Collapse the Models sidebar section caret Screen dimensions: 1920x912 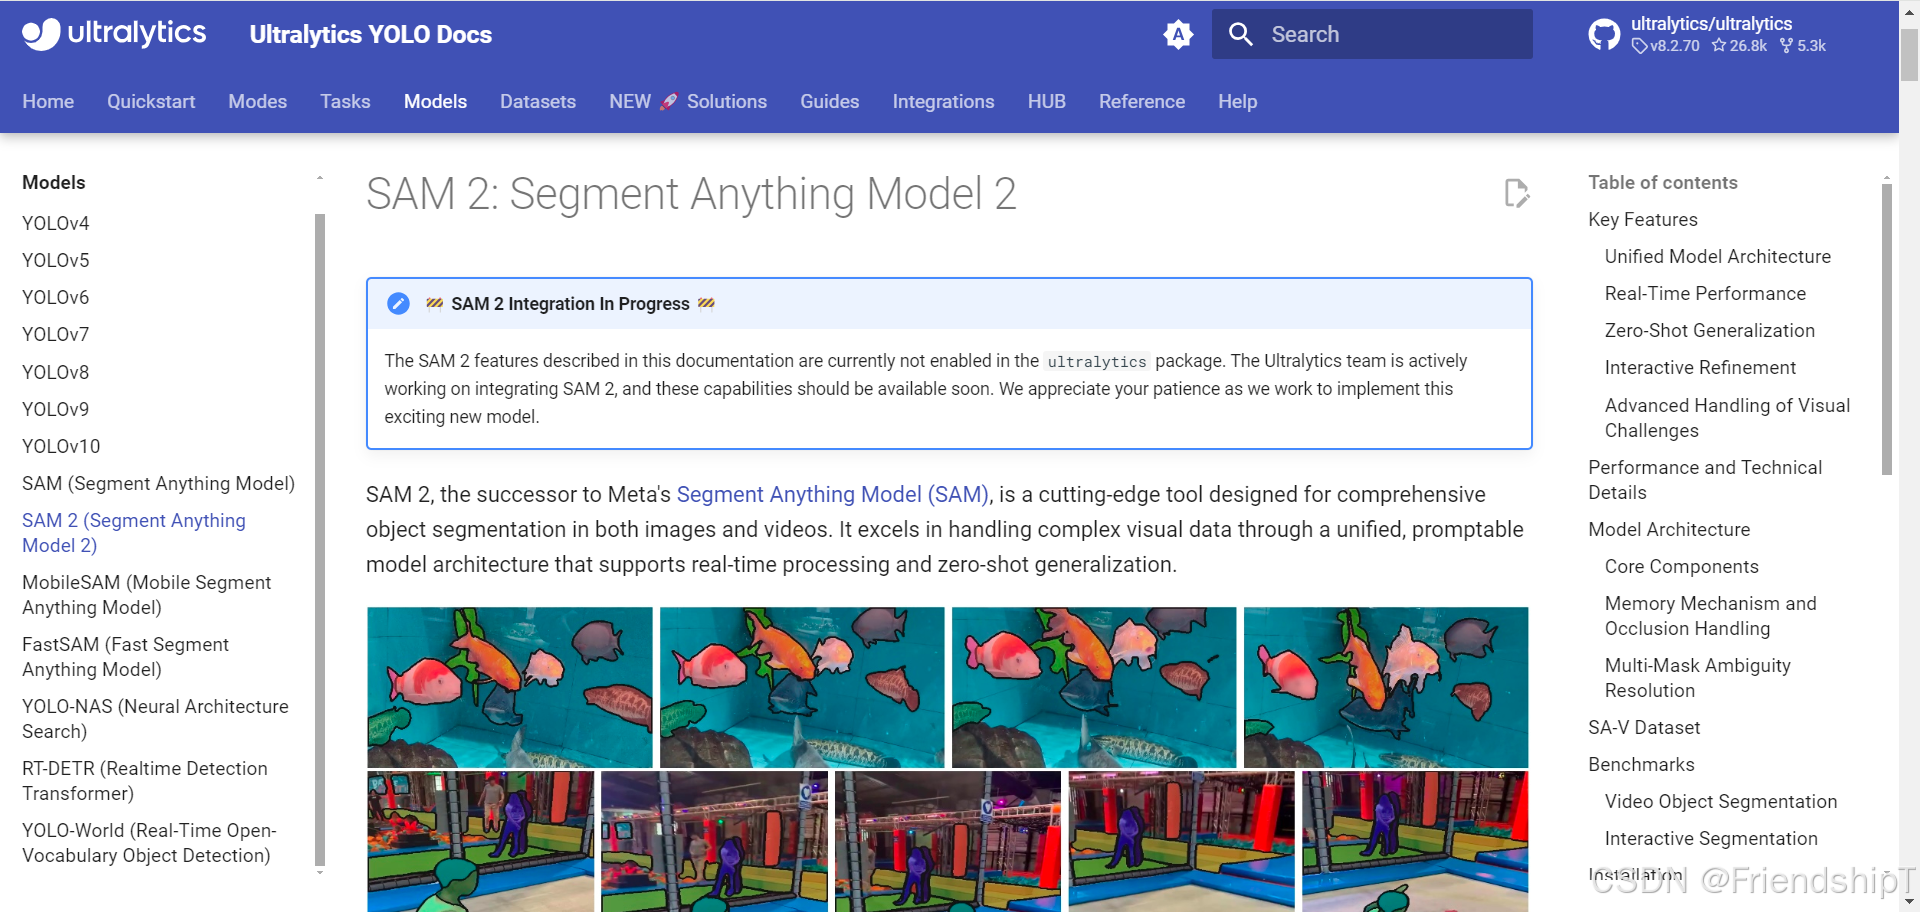(319, 176)
